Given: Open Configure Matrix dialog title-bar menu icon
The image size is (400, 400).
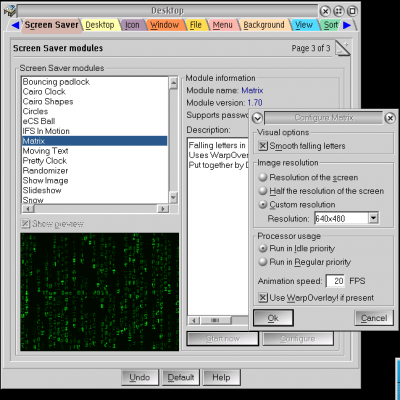Looking at the screenshot, I should pos(257,118).
